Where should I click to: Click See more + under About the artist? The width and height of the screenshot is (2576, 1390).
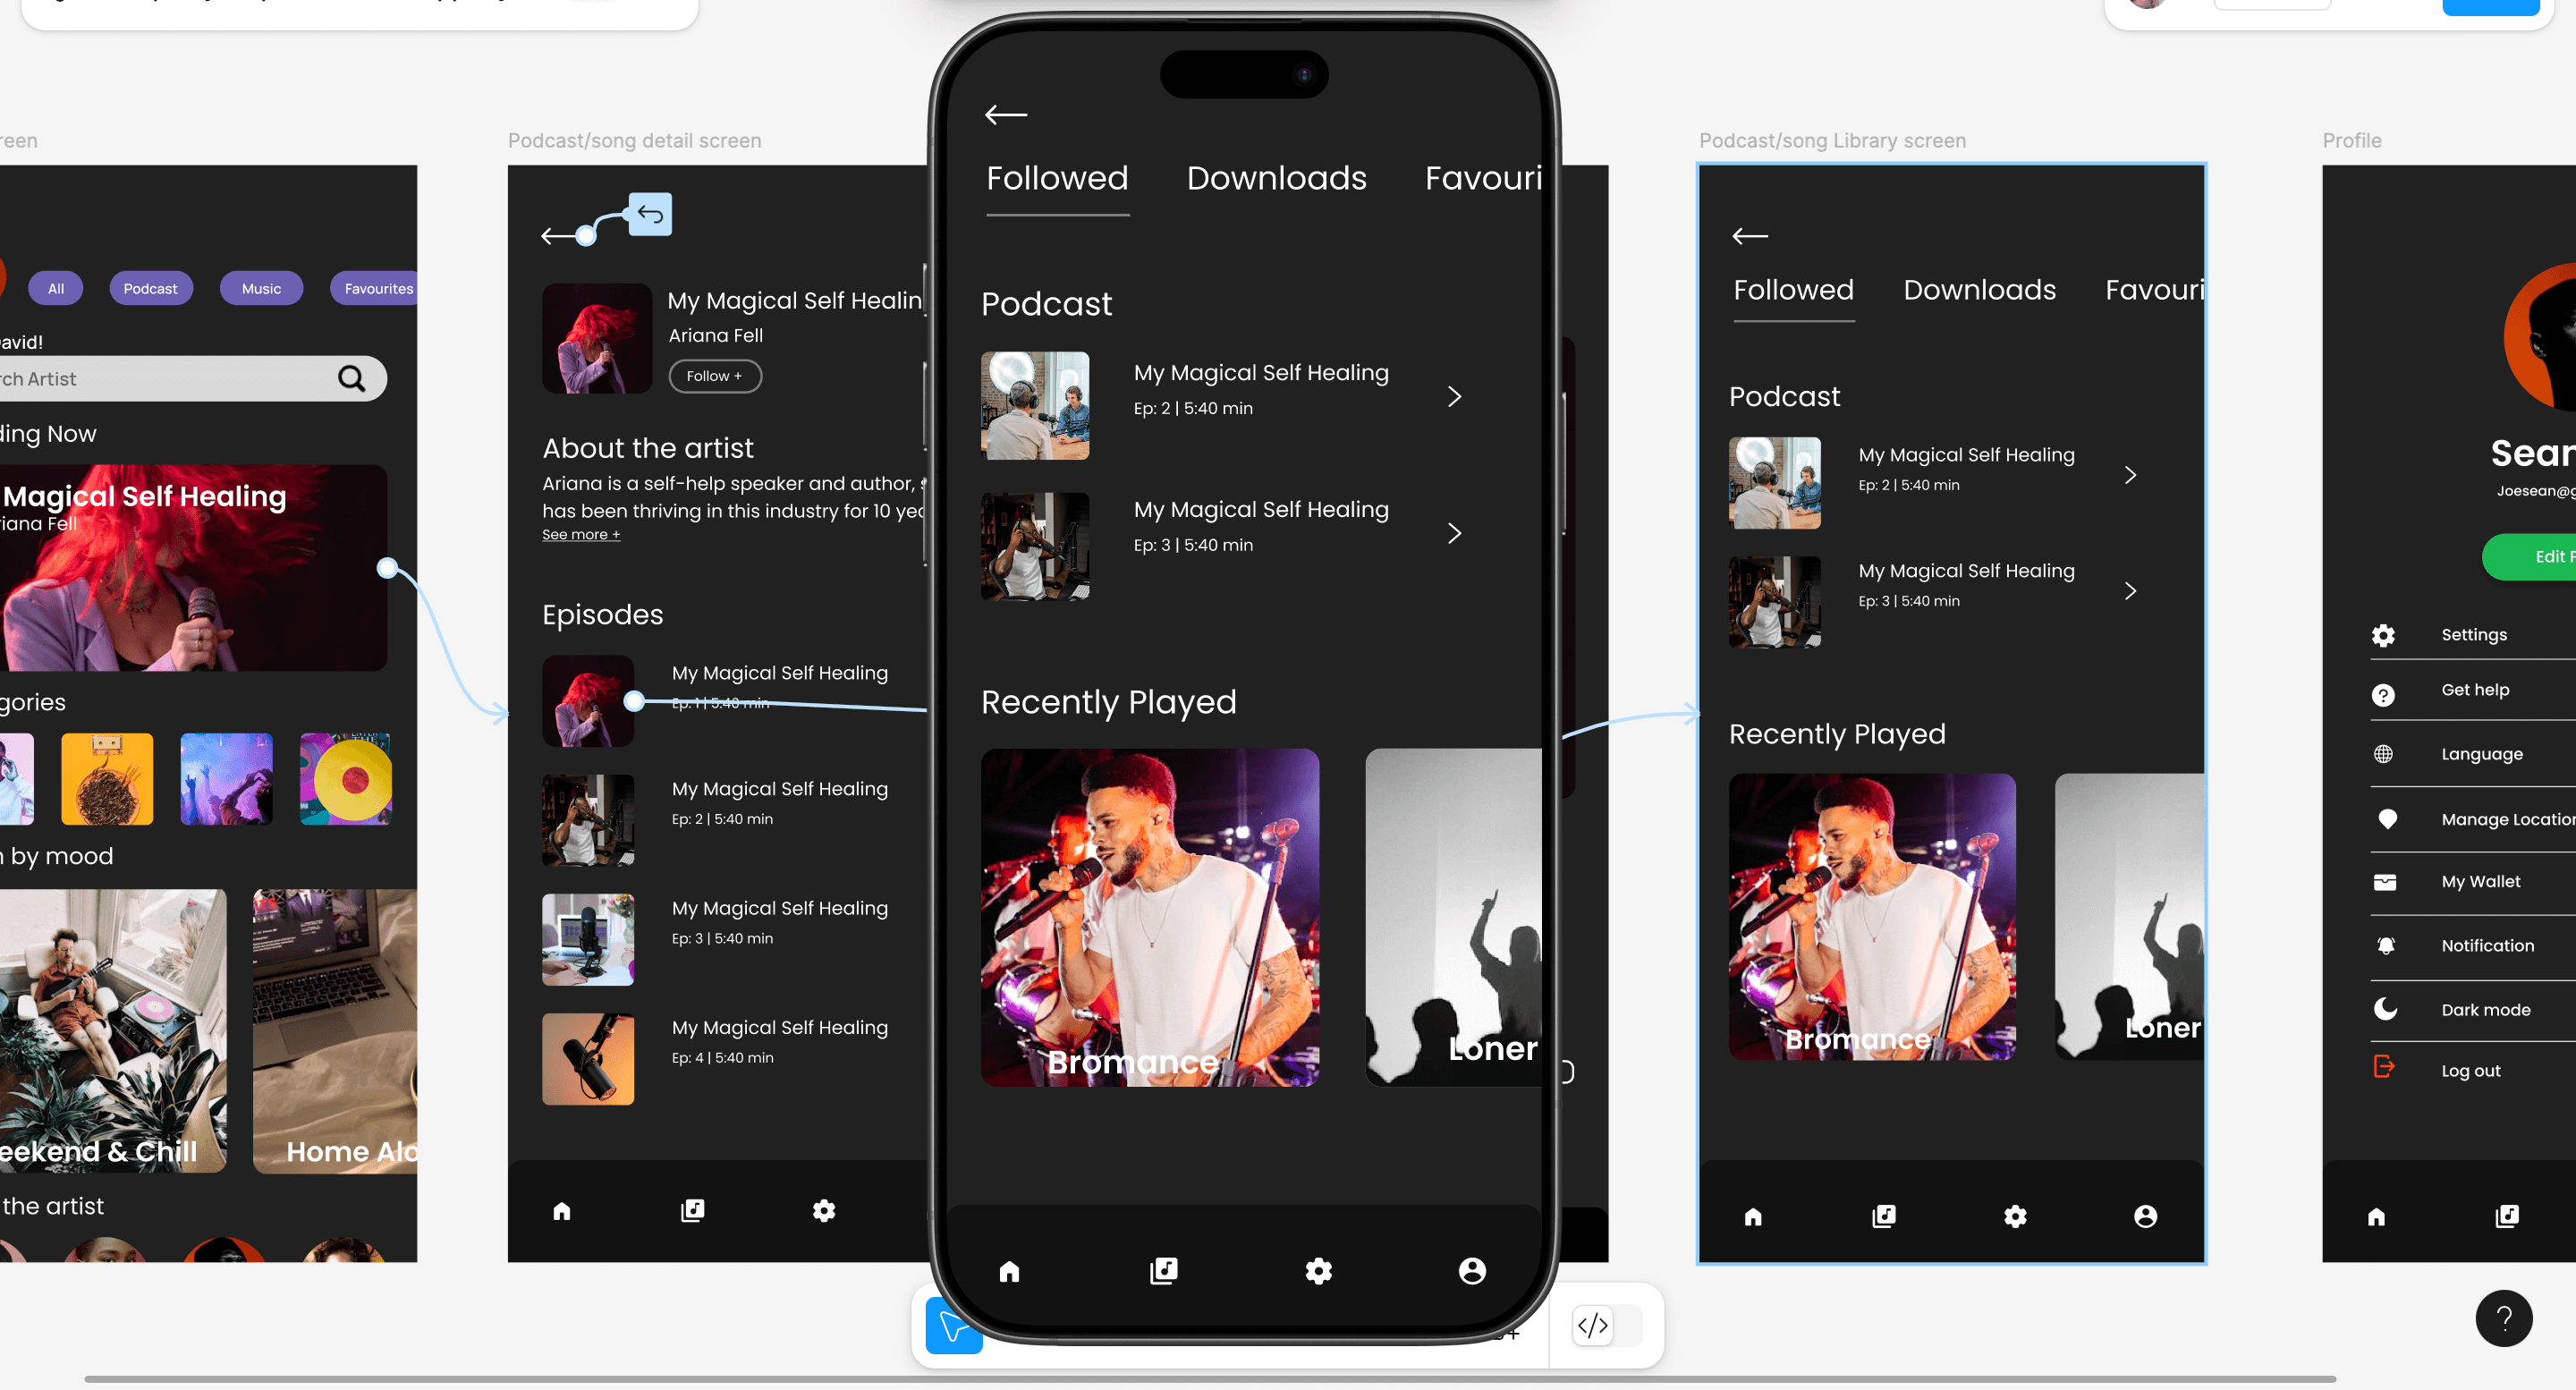click(580, 534)
